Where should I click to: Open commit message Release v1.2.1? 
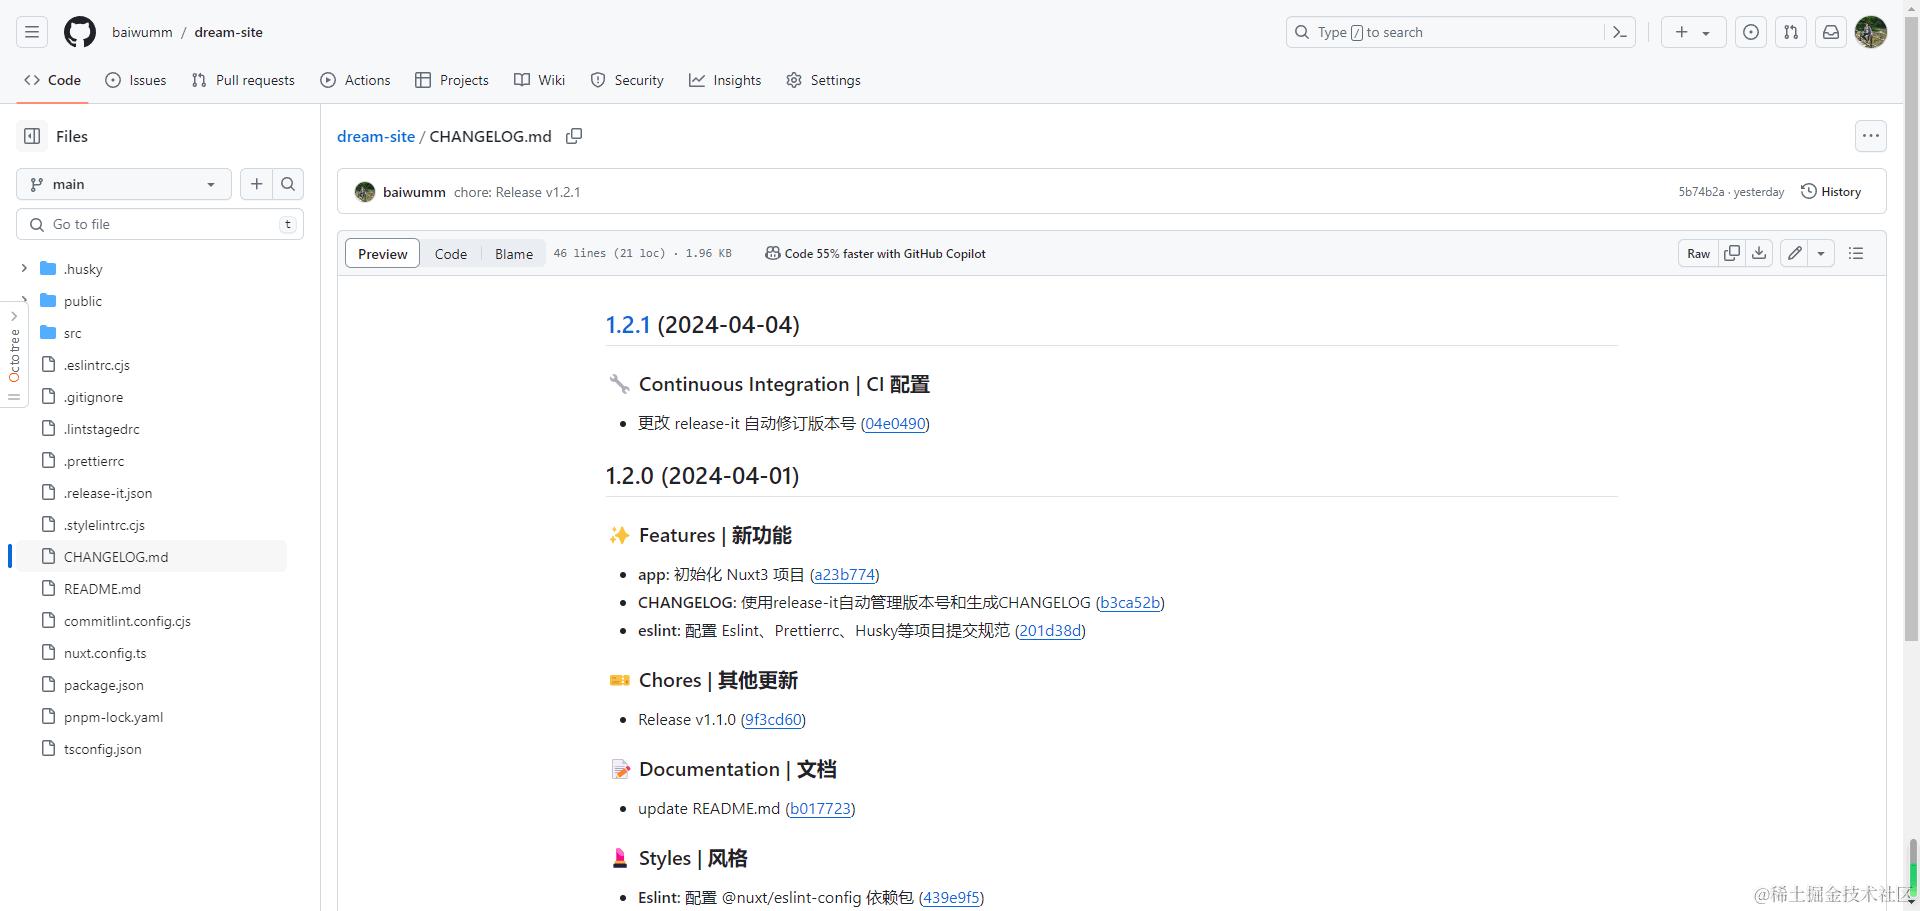[517, 192]
